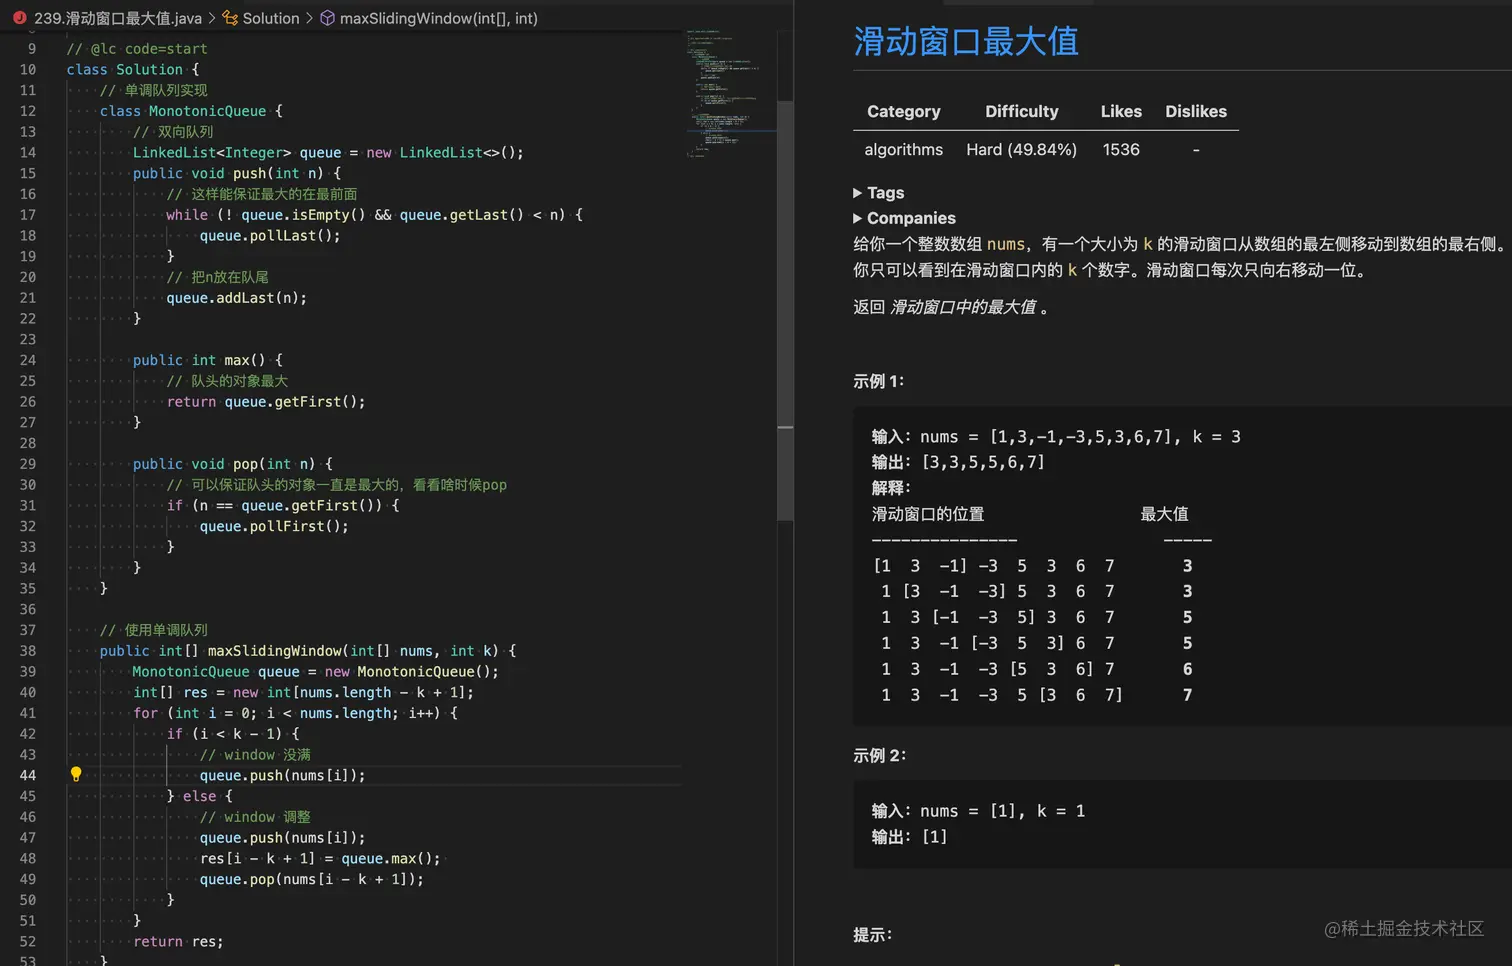1512x966 pixels.
Task: Click the code minimap preview
Action: click(730, 93)
